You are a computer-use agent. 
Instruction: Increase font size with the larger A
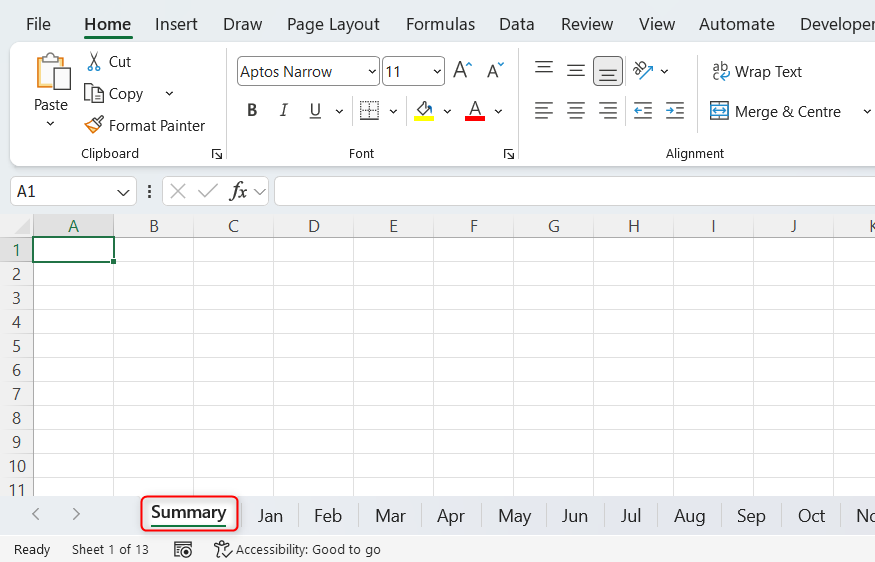click(x=463, y=71)
